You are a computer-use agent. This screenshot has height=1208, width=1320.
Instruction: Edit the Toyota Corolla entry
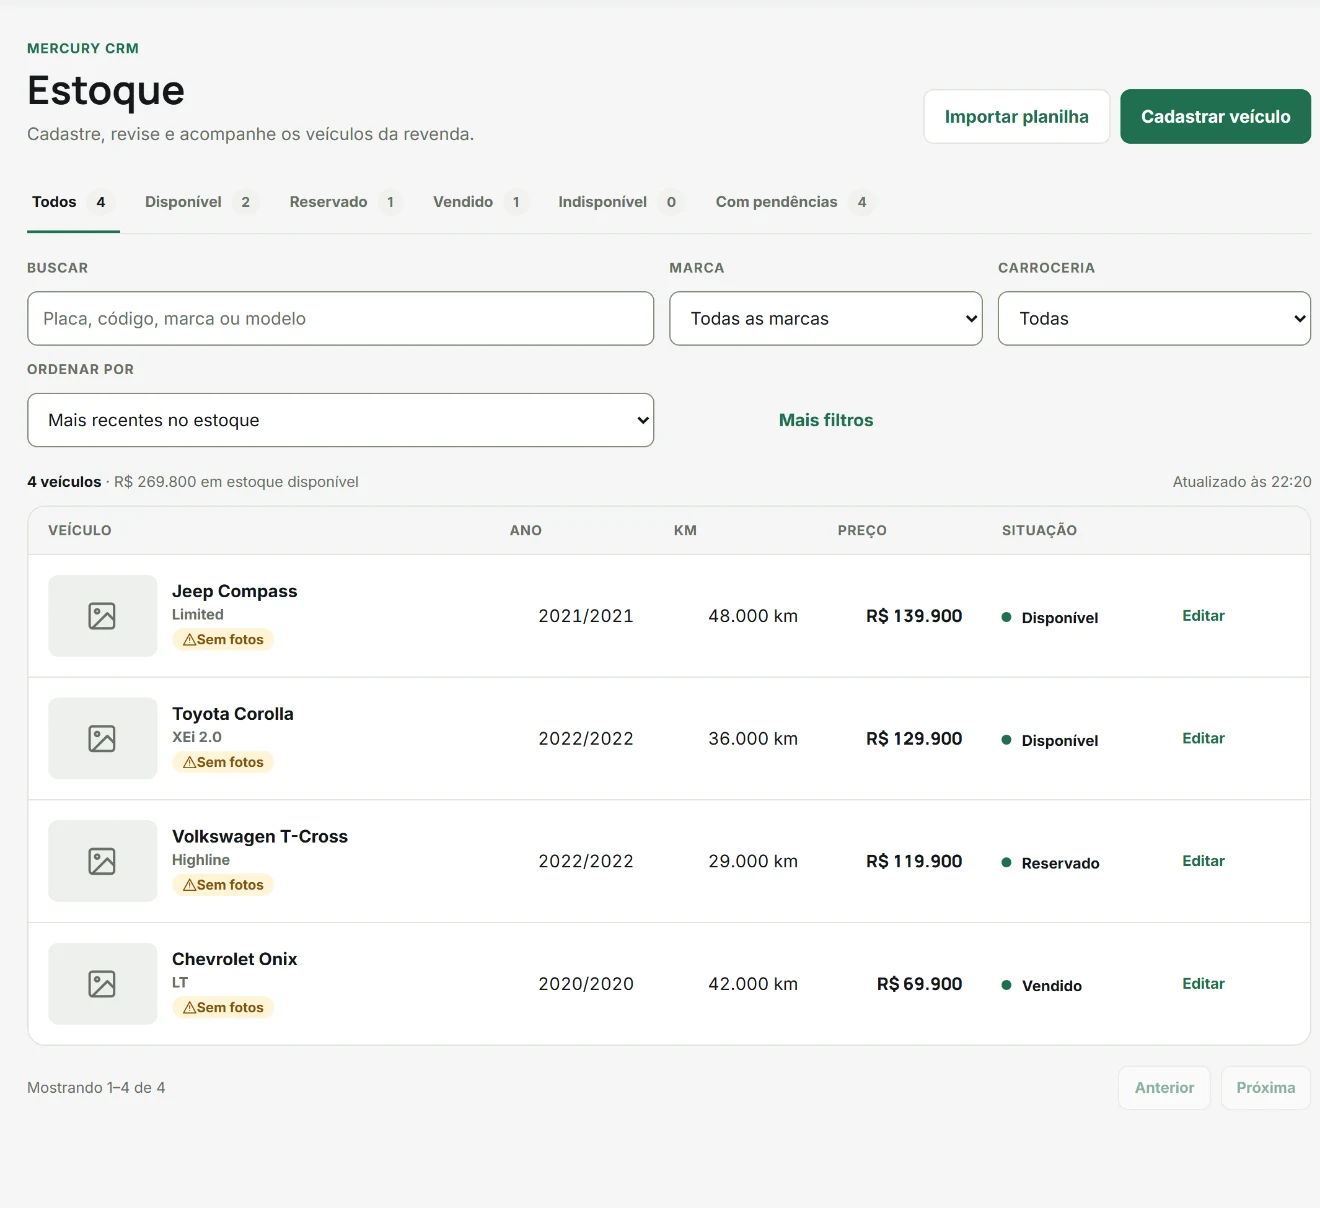click(x=1203, y=739)
